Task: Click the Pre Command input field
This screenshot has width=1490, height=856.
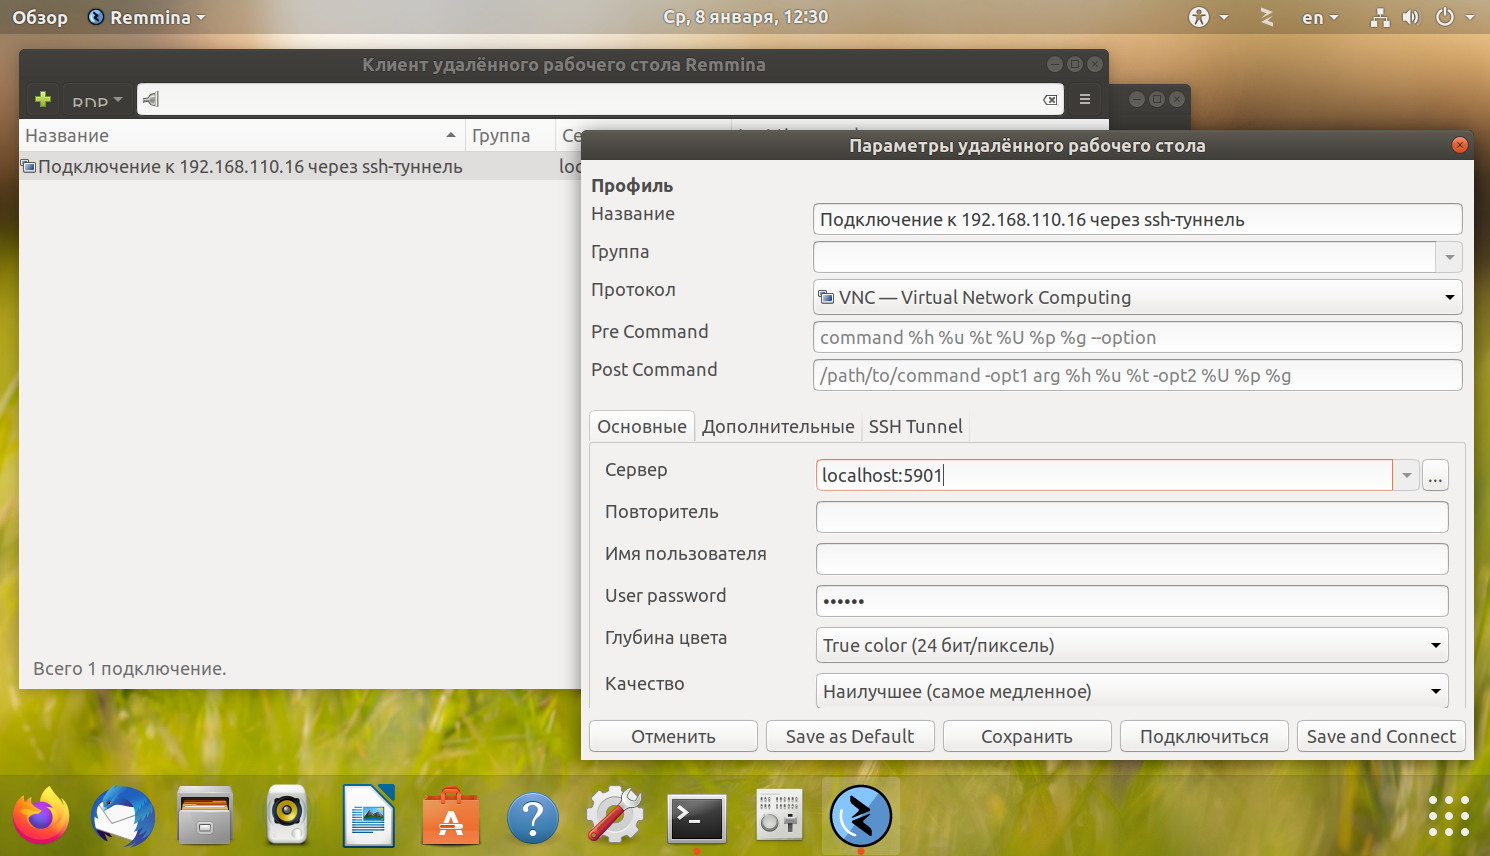Action: pyautogui.click(x=1137, y=337)
